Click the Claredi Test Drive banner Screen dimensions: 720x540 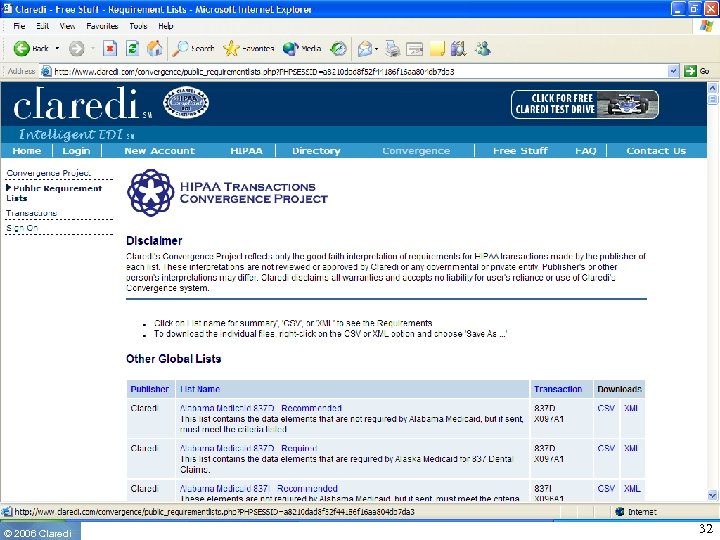pos(585,104)
